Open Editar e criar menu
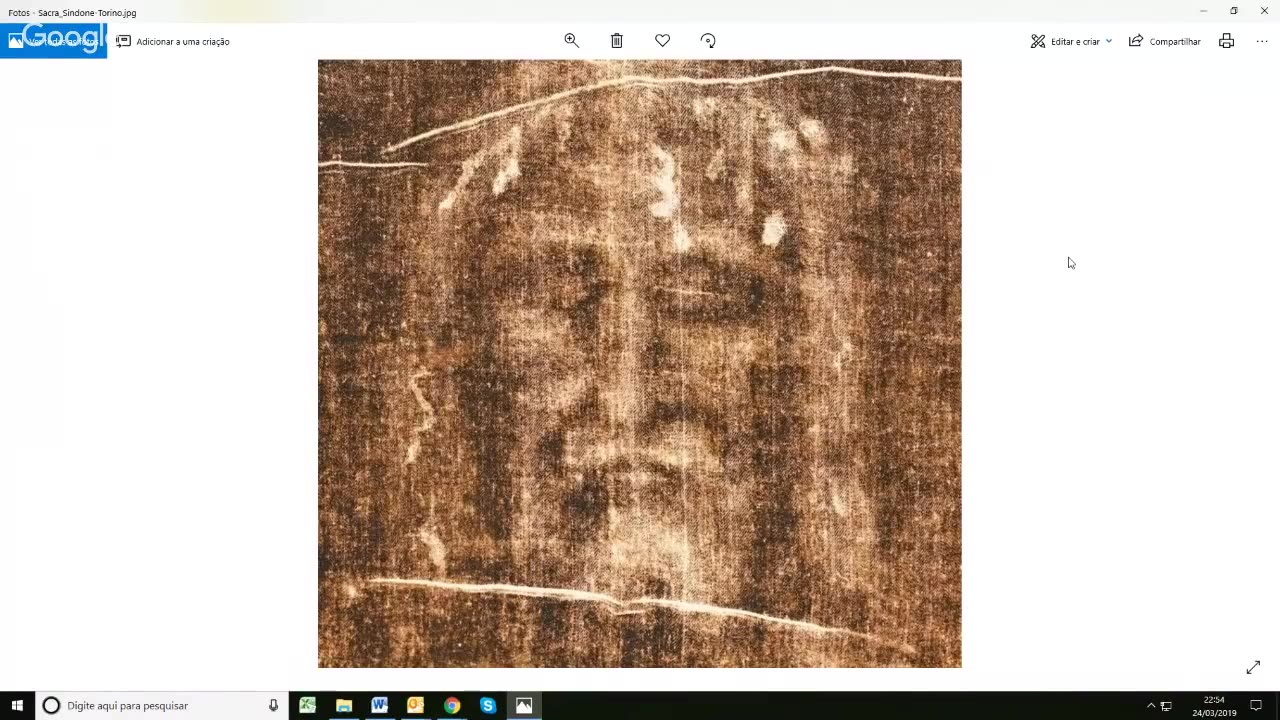Viewport: 1280px width, 720px height. 1071,41
